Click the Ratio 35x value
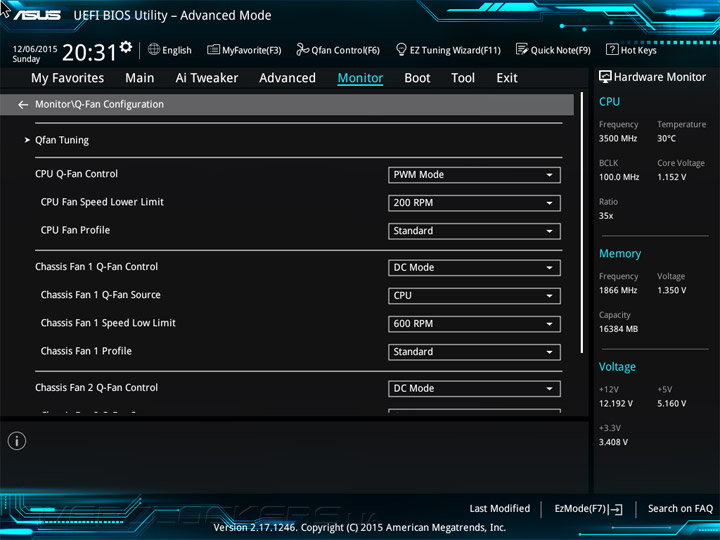 (x=606, y=215)
